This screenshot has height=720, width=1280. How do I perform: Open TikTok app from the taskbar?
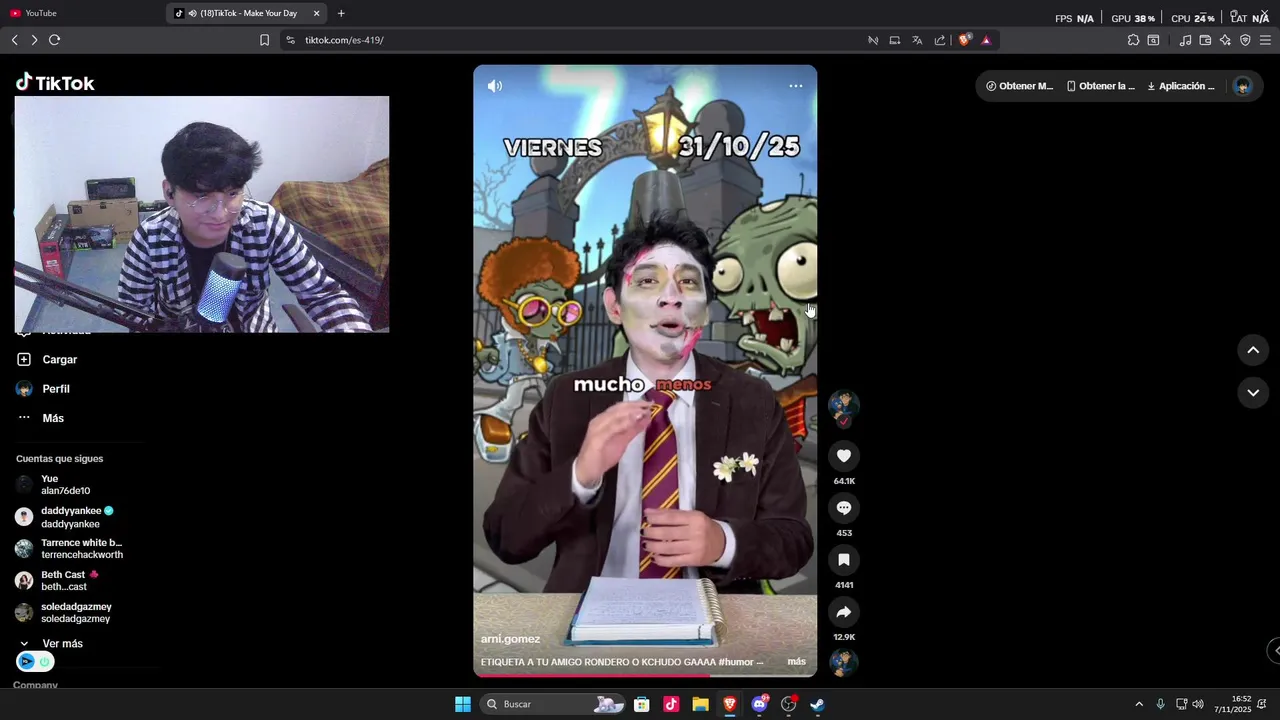point(671,704)
